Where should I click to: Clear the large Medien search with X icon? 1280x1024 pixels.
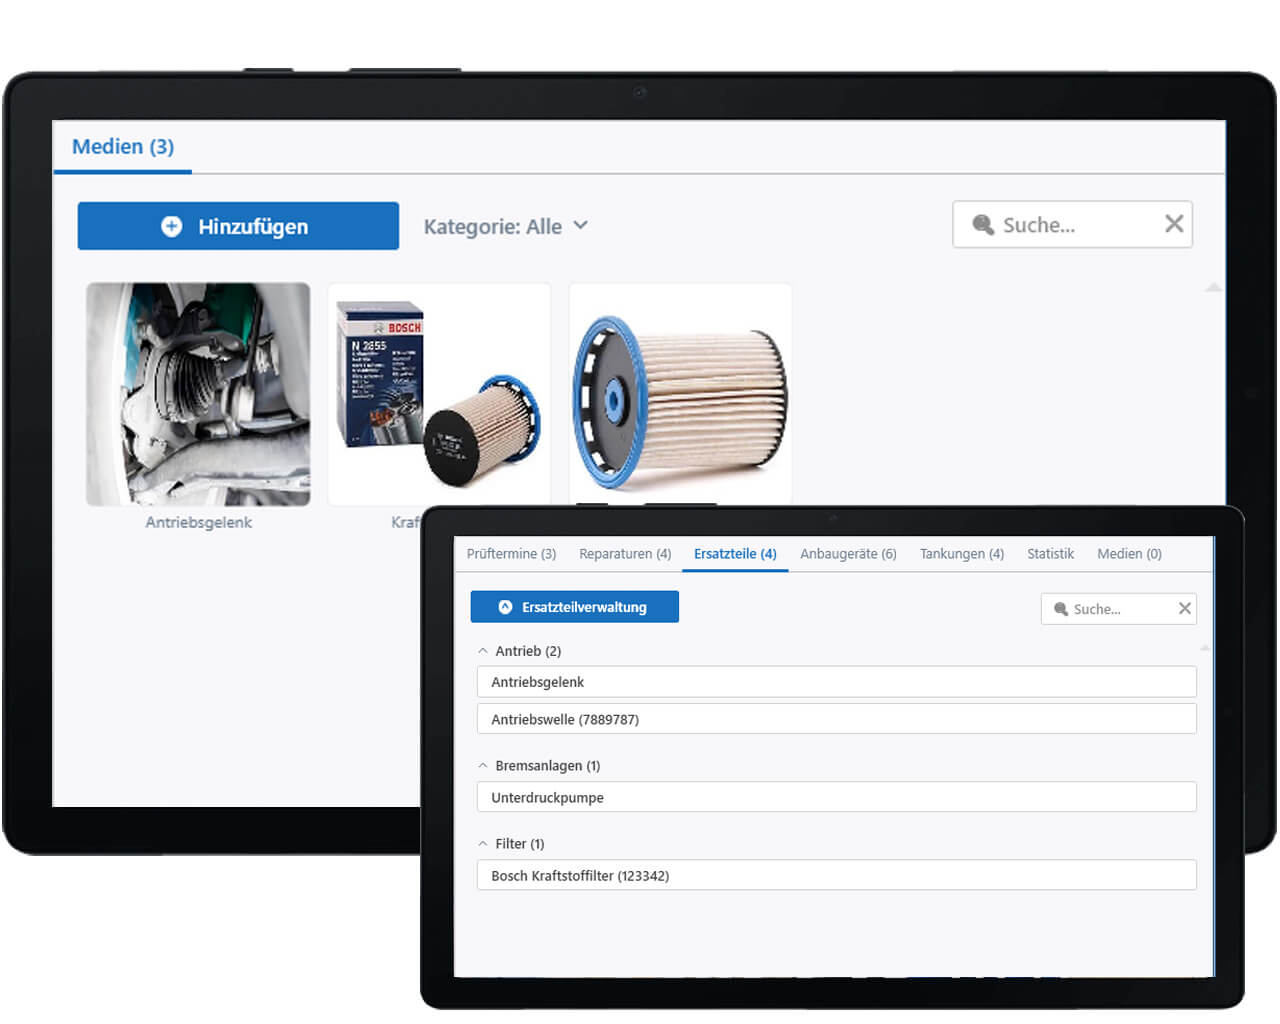coord(1174,224)
